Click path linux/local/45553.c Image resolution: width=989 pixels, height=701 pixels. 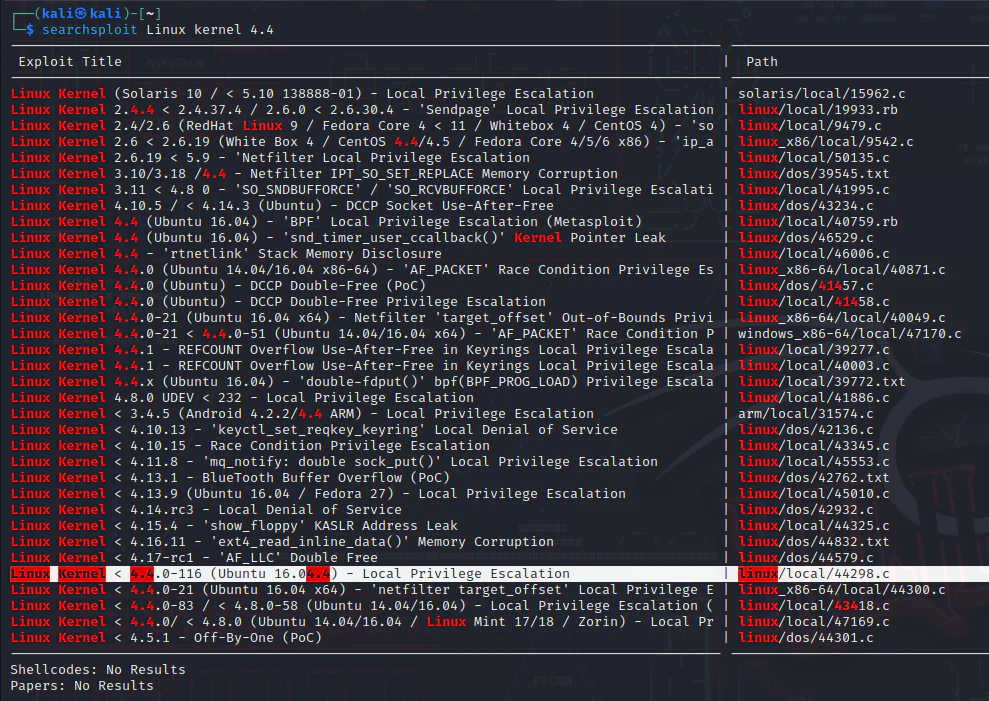pos(814,462)
